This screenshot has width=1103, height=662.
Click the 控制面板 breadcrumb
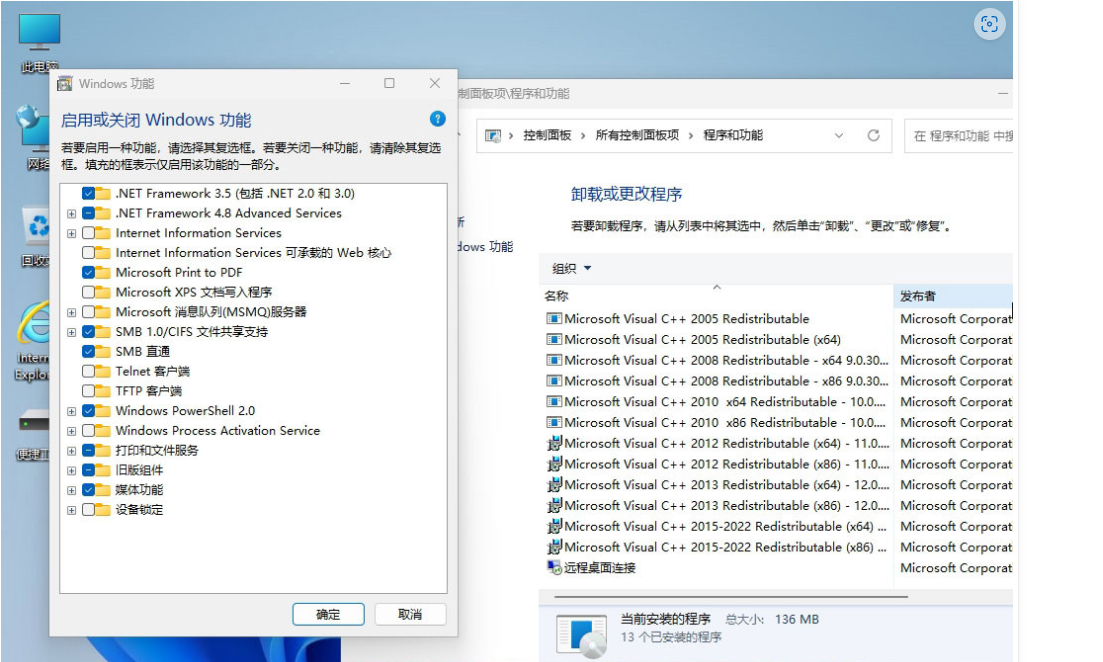[547, 135]
